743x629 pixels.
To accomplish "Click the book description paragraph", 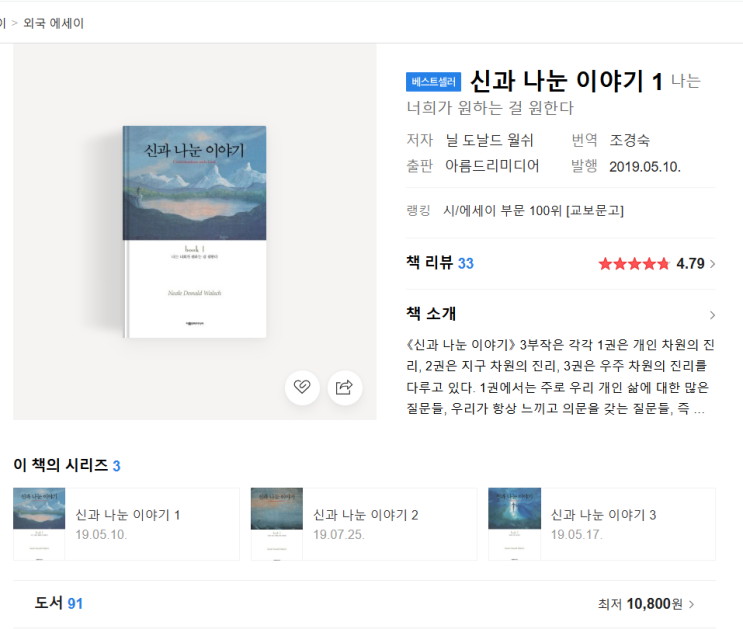I will point(560,376).
